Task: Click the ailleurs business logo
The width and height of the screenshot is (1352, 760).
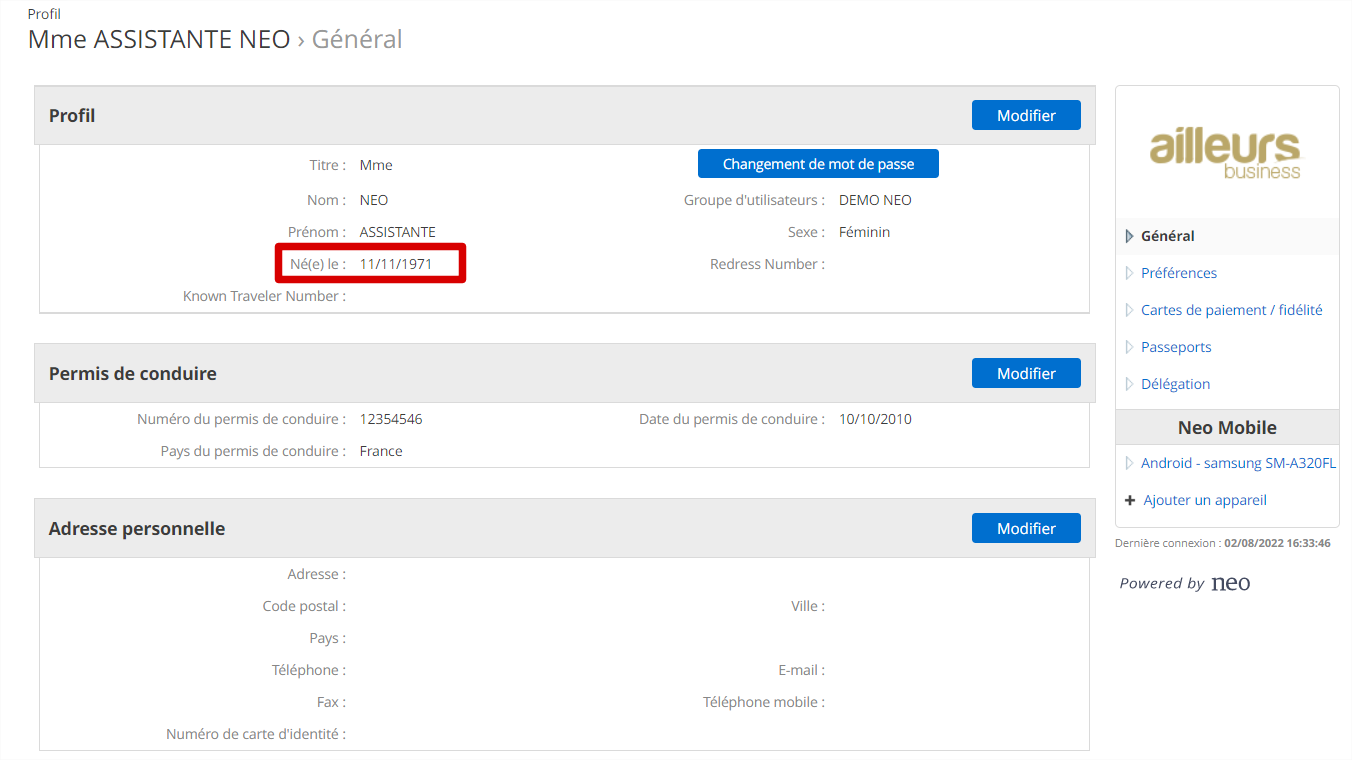Action: 1226,153
